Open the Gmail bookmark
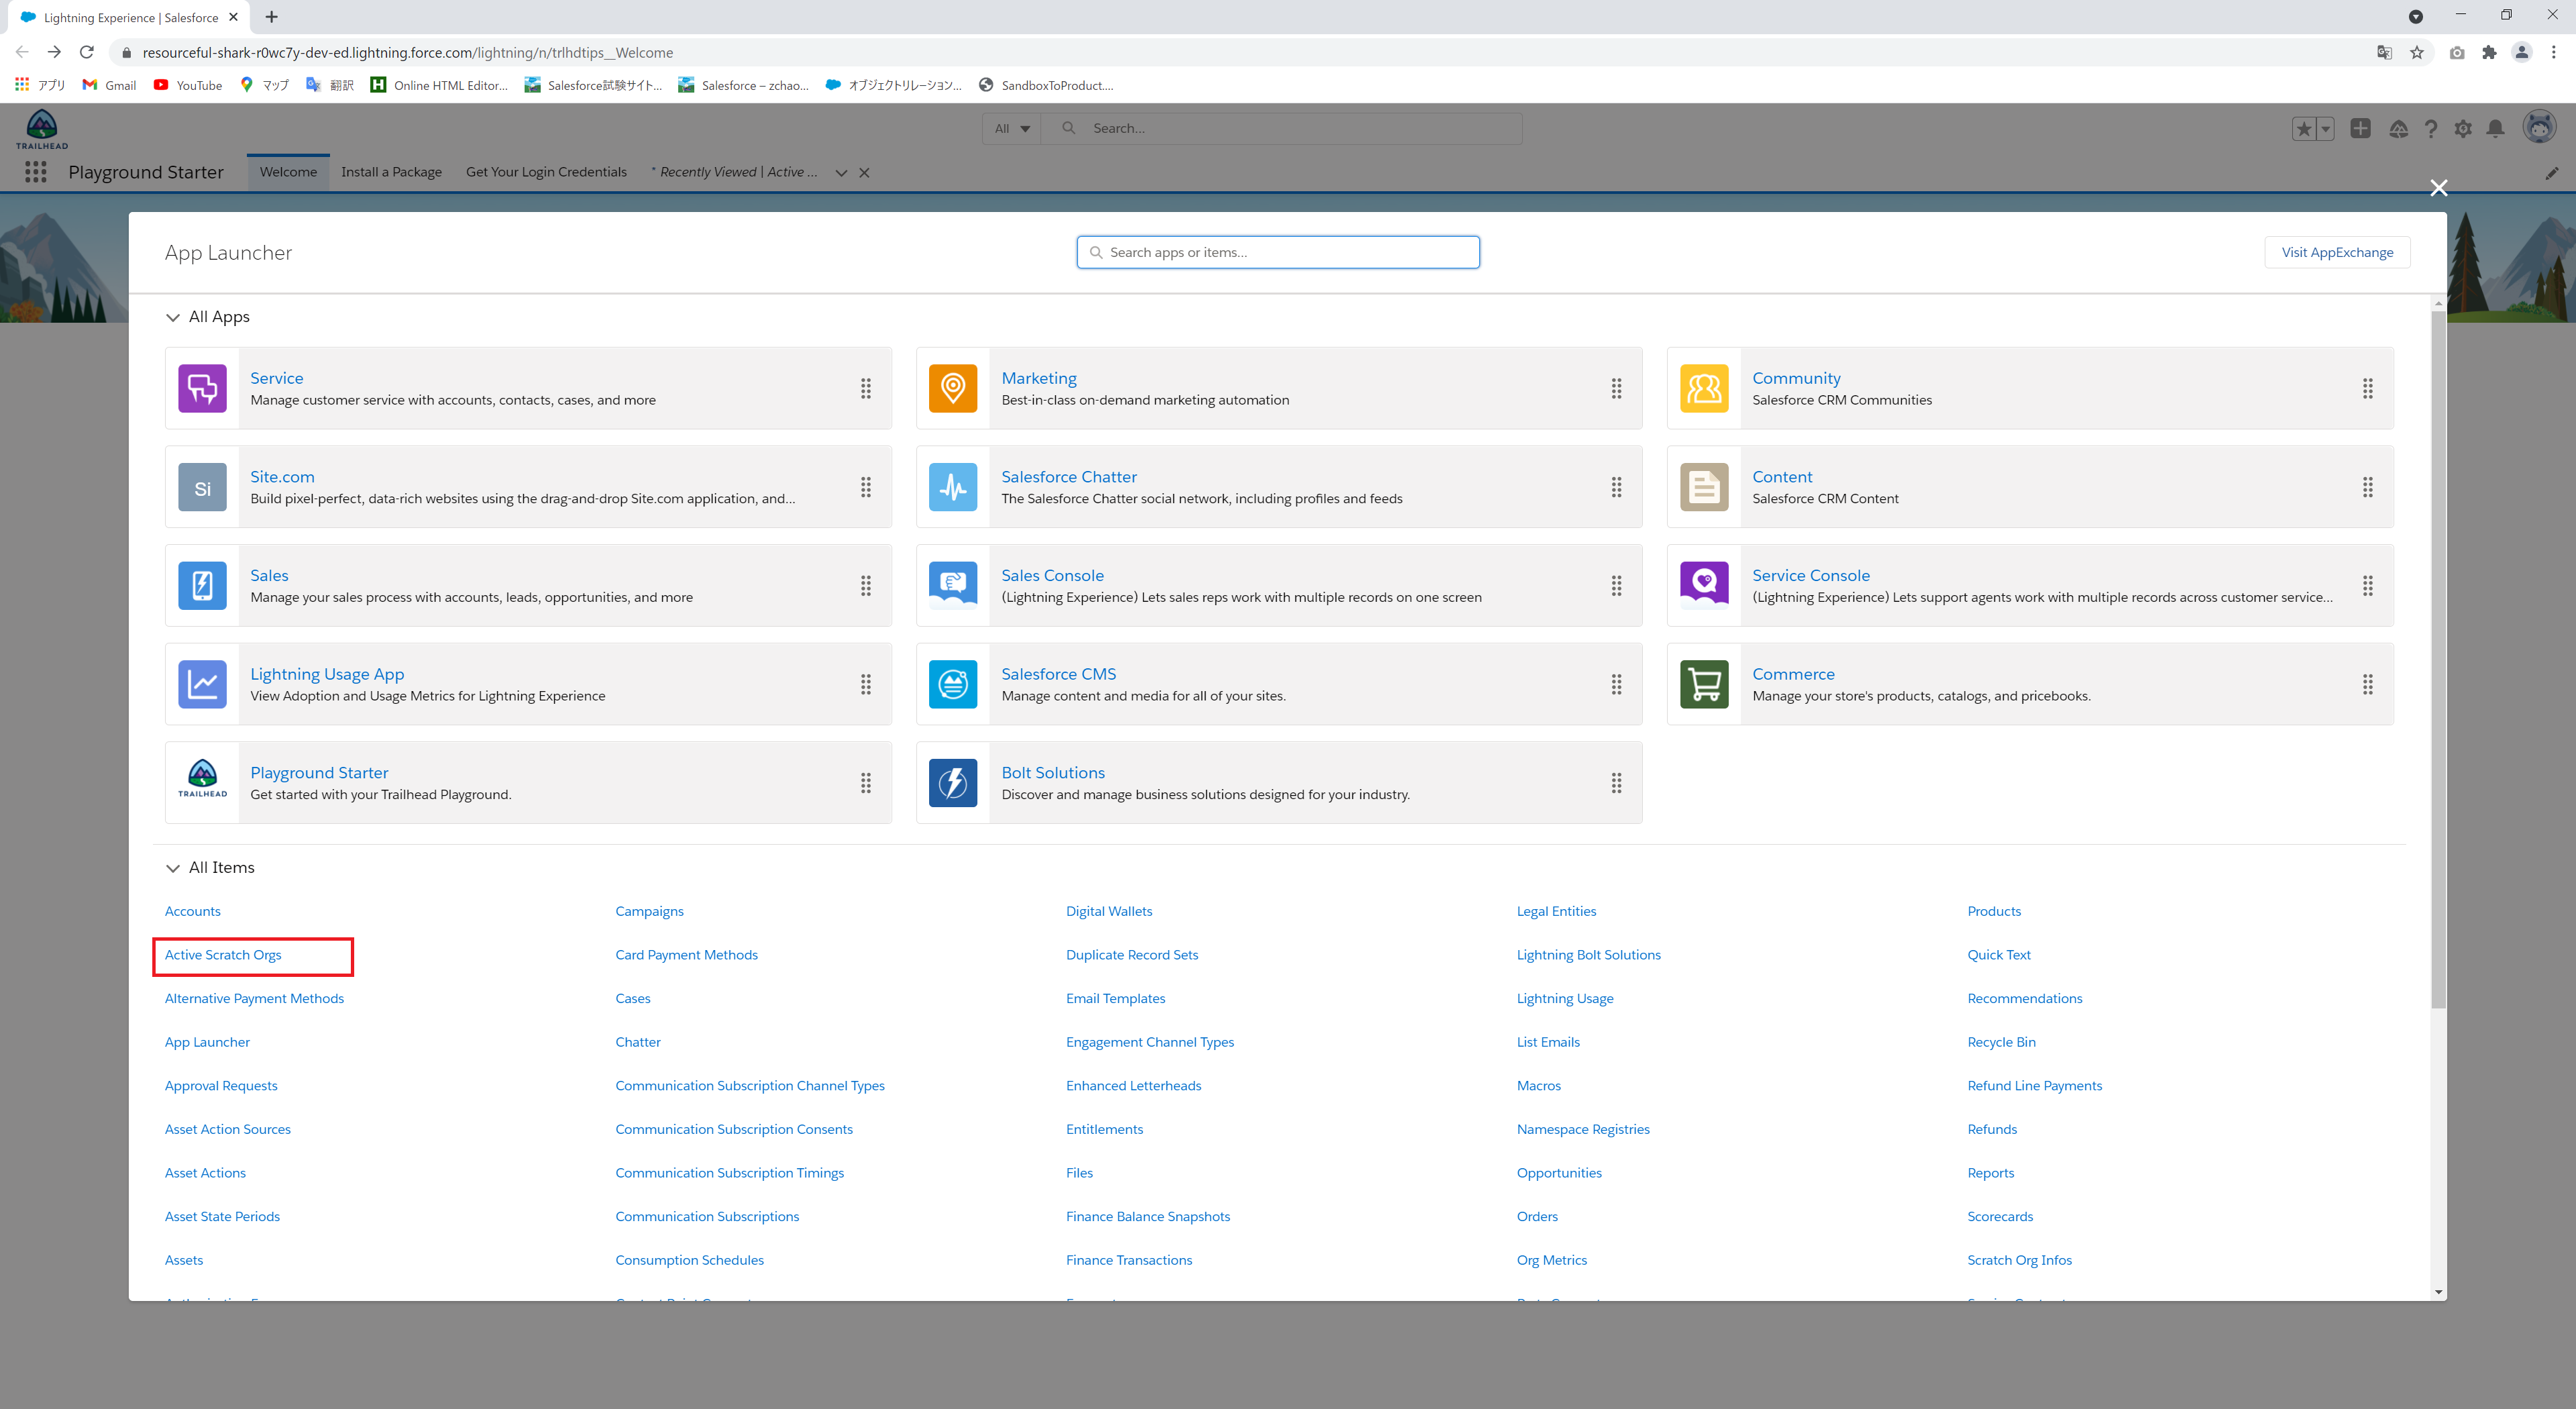The height and width of the screenshot is (1409, 2576). point(109,85)
